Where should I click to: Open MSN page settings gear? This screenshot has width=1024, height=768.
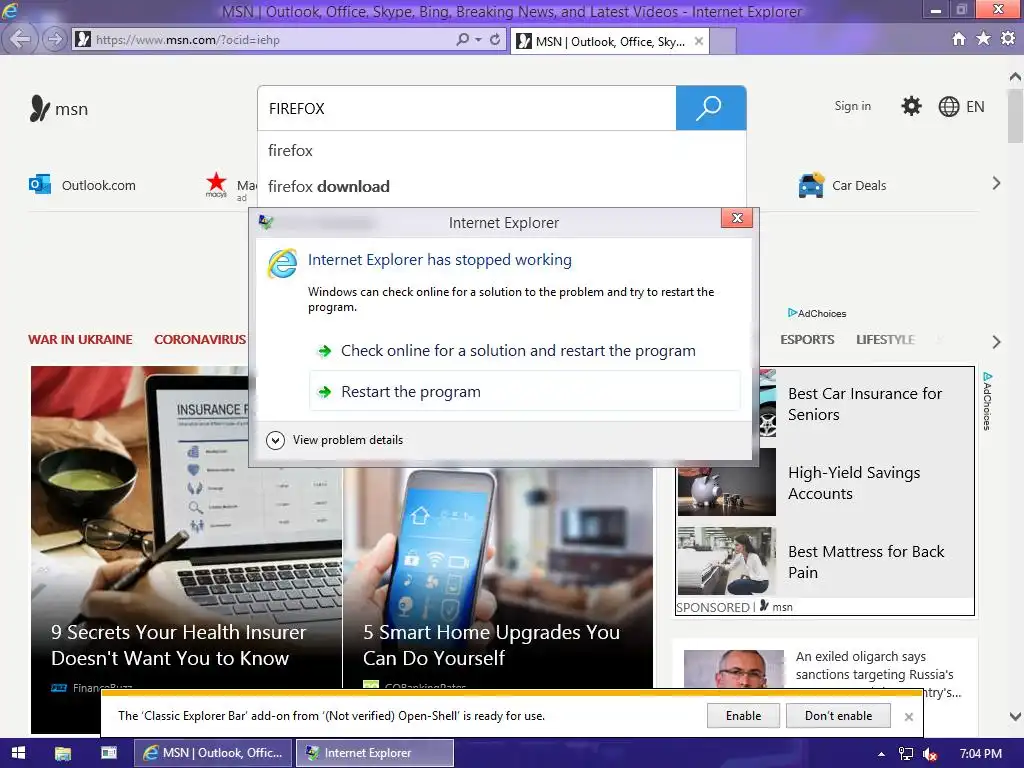[911, 106]
